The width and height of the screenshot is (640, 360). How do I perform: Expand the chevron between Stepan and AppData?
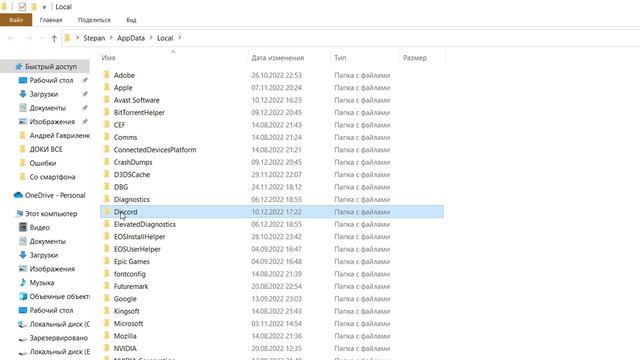click(111, 38)
